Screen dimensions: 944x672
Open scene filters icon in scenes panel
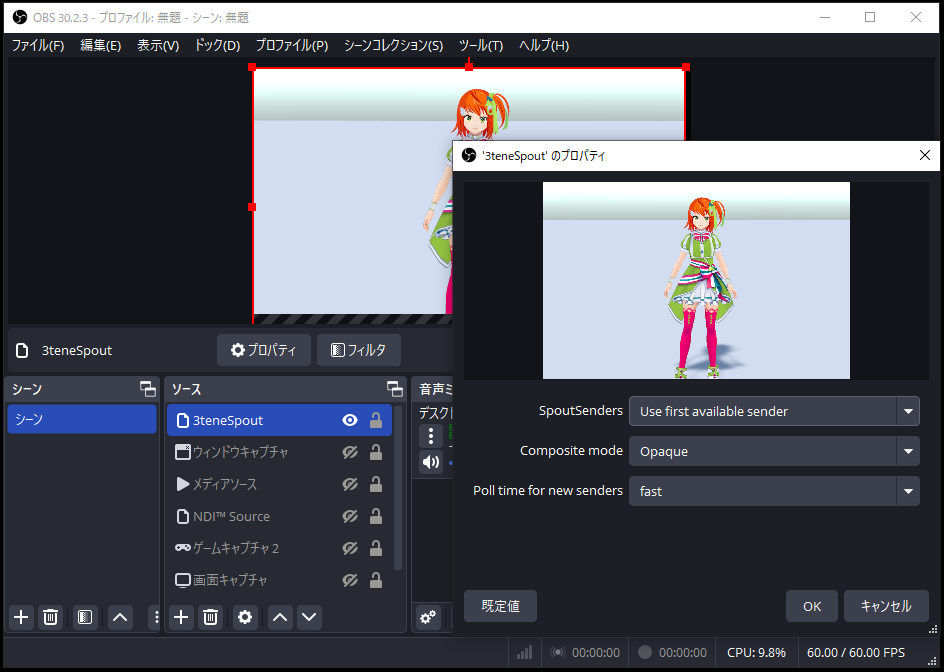85,617
